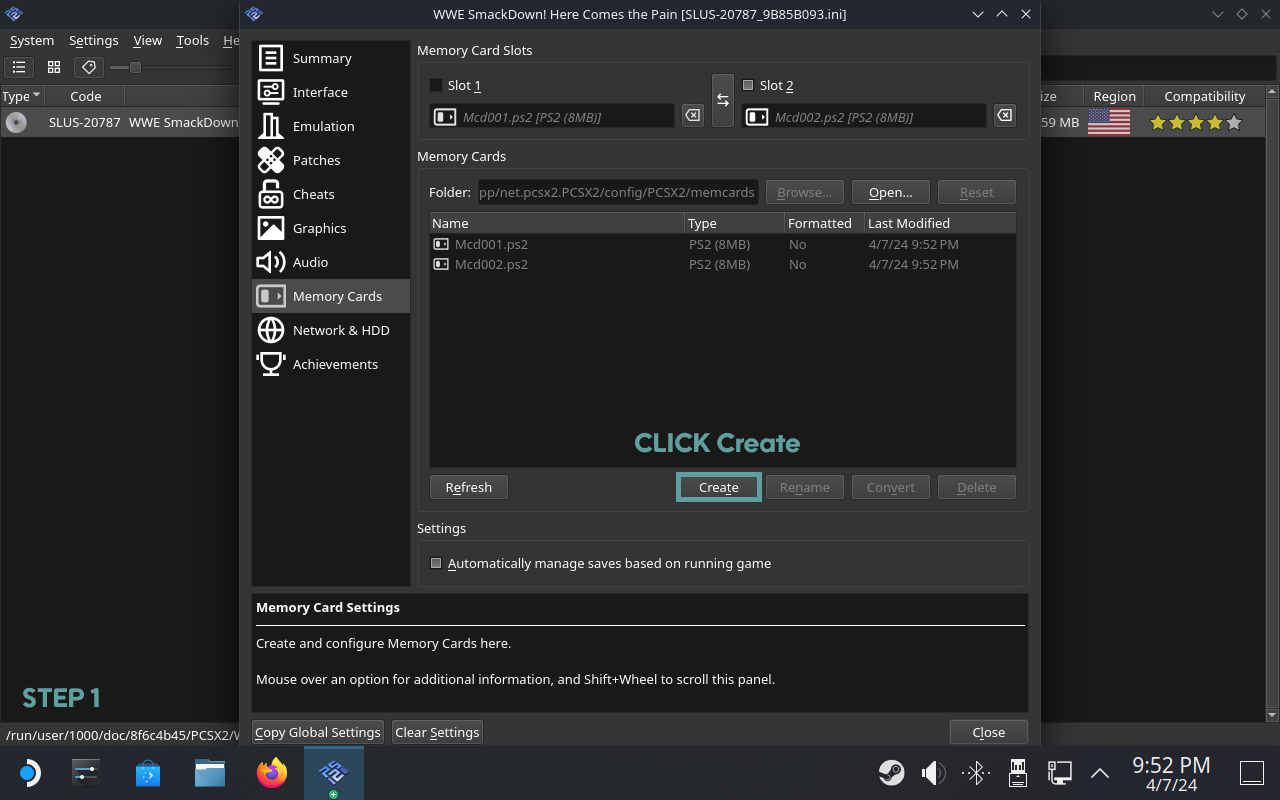Switch game list to grid view
Screen dimensions: 1280x800
click(54, 67)
